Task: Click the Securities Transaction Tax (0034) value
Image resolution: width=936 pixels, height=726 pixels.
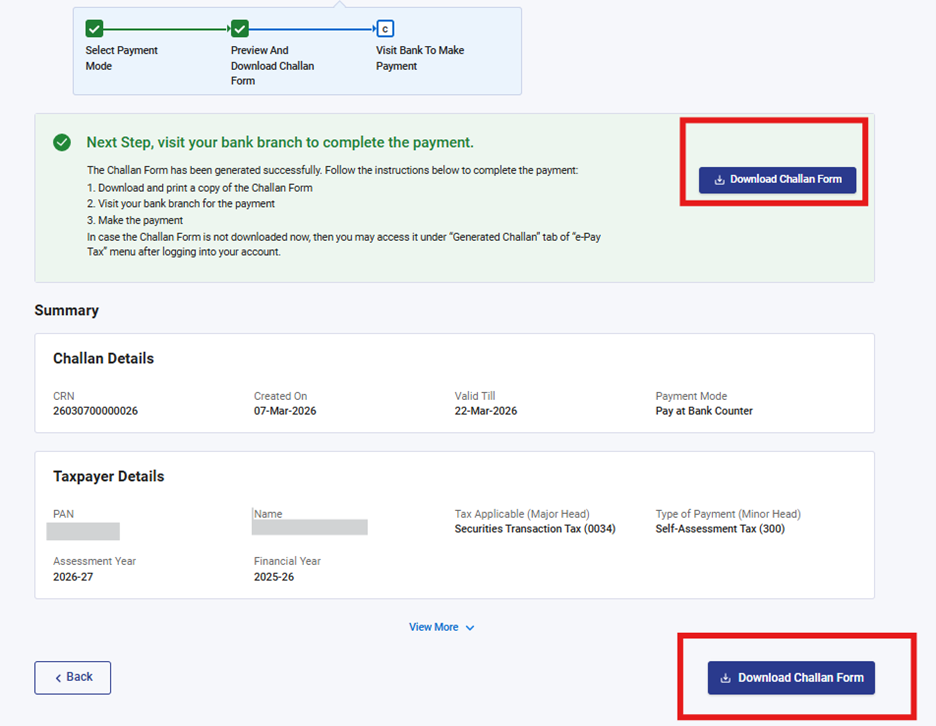Action: [535, 529]
